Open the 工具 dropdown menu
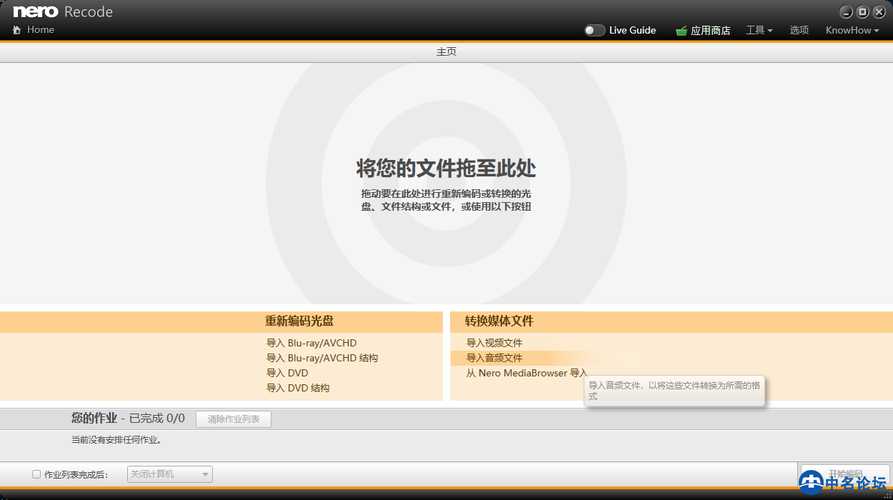 [759, 30]
